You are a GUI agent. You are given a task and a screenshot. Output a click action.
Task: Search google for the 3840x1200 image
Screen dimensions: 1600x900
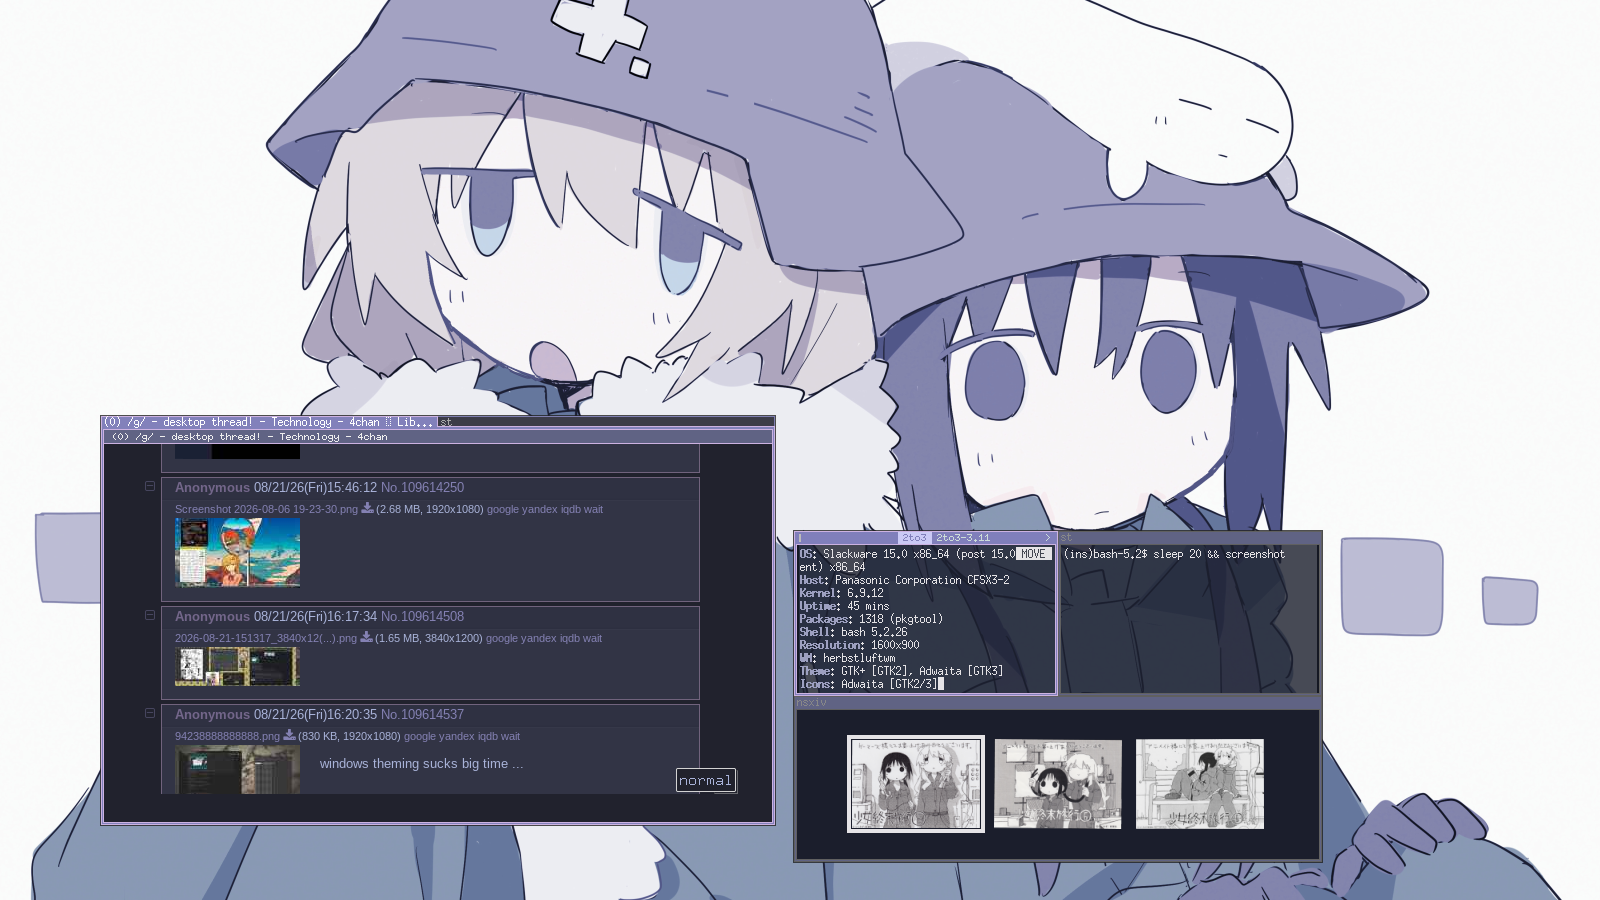pos(502,638)
